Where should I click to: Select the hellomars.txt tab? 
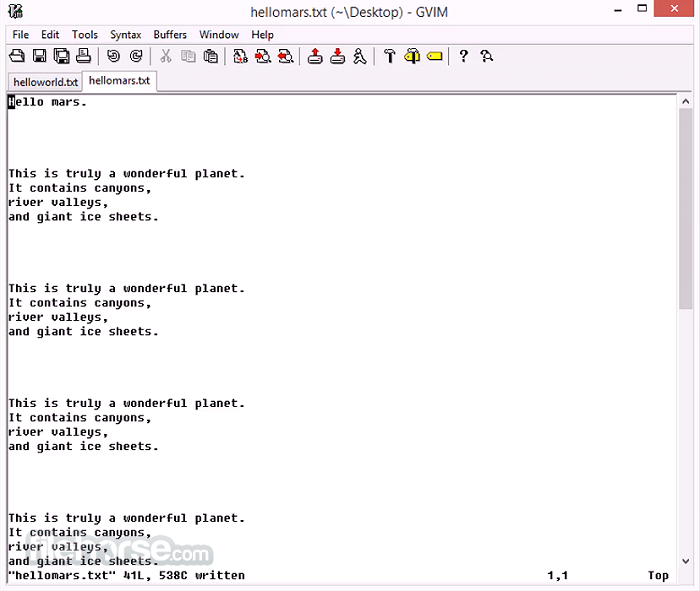[x=119, y=81]
